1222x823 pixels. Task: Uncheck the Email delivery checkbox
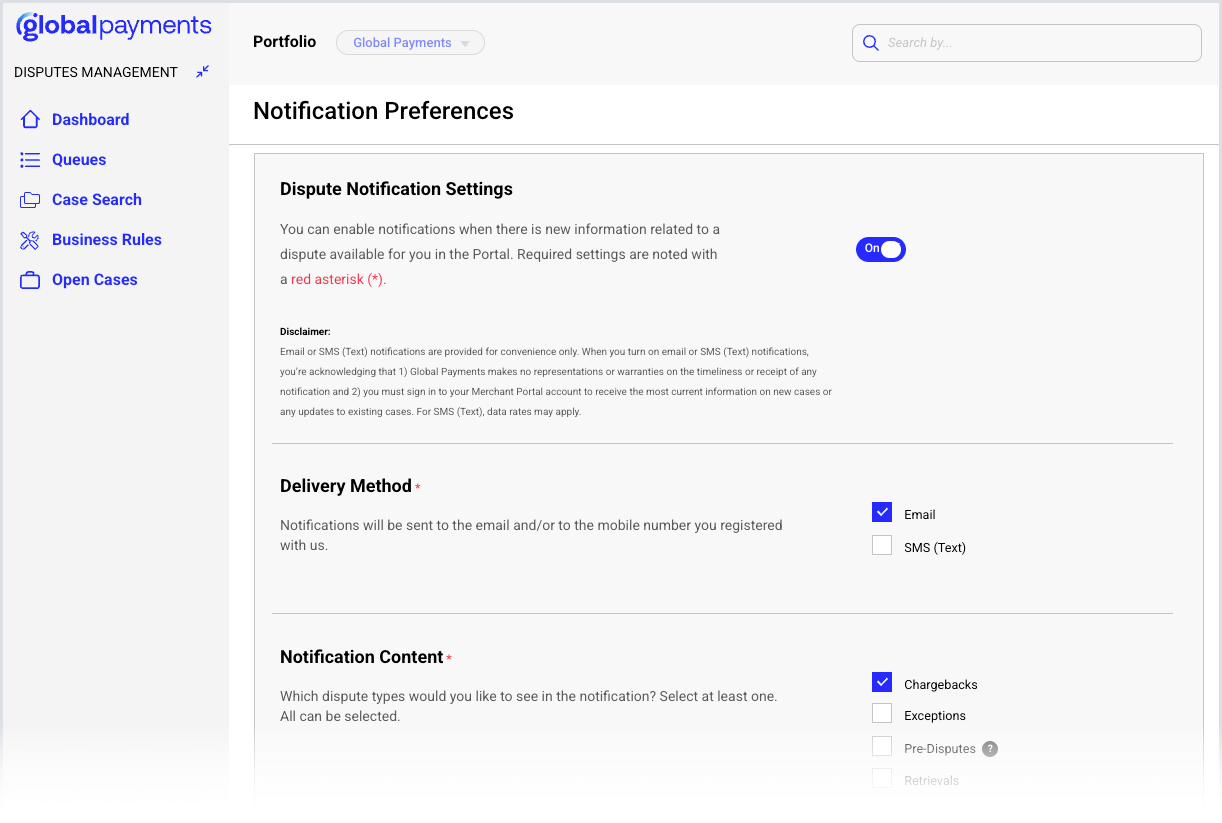[882, 513]
